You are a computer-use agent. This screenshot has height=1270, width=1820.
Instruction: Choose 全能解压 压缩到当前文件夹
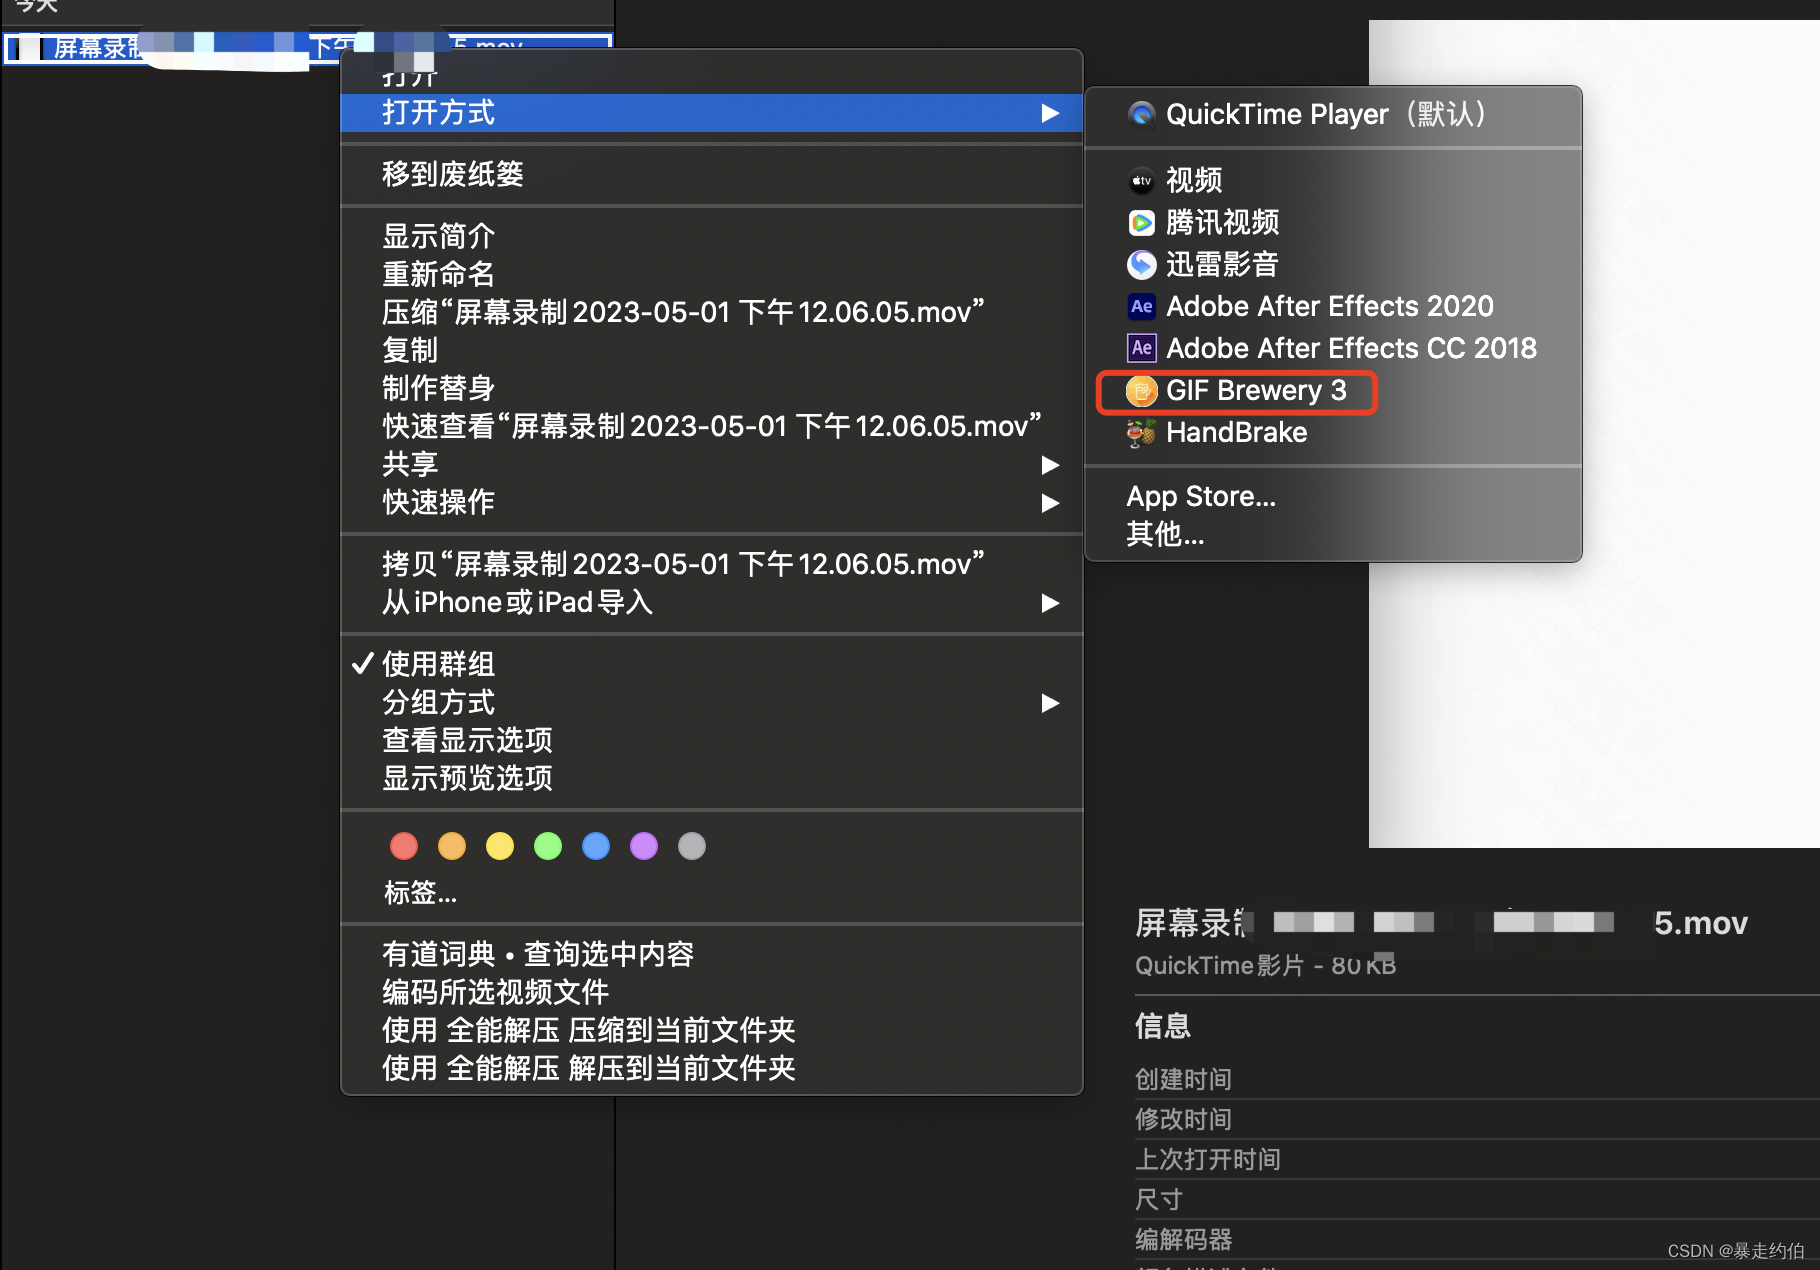click(712, 1030)
